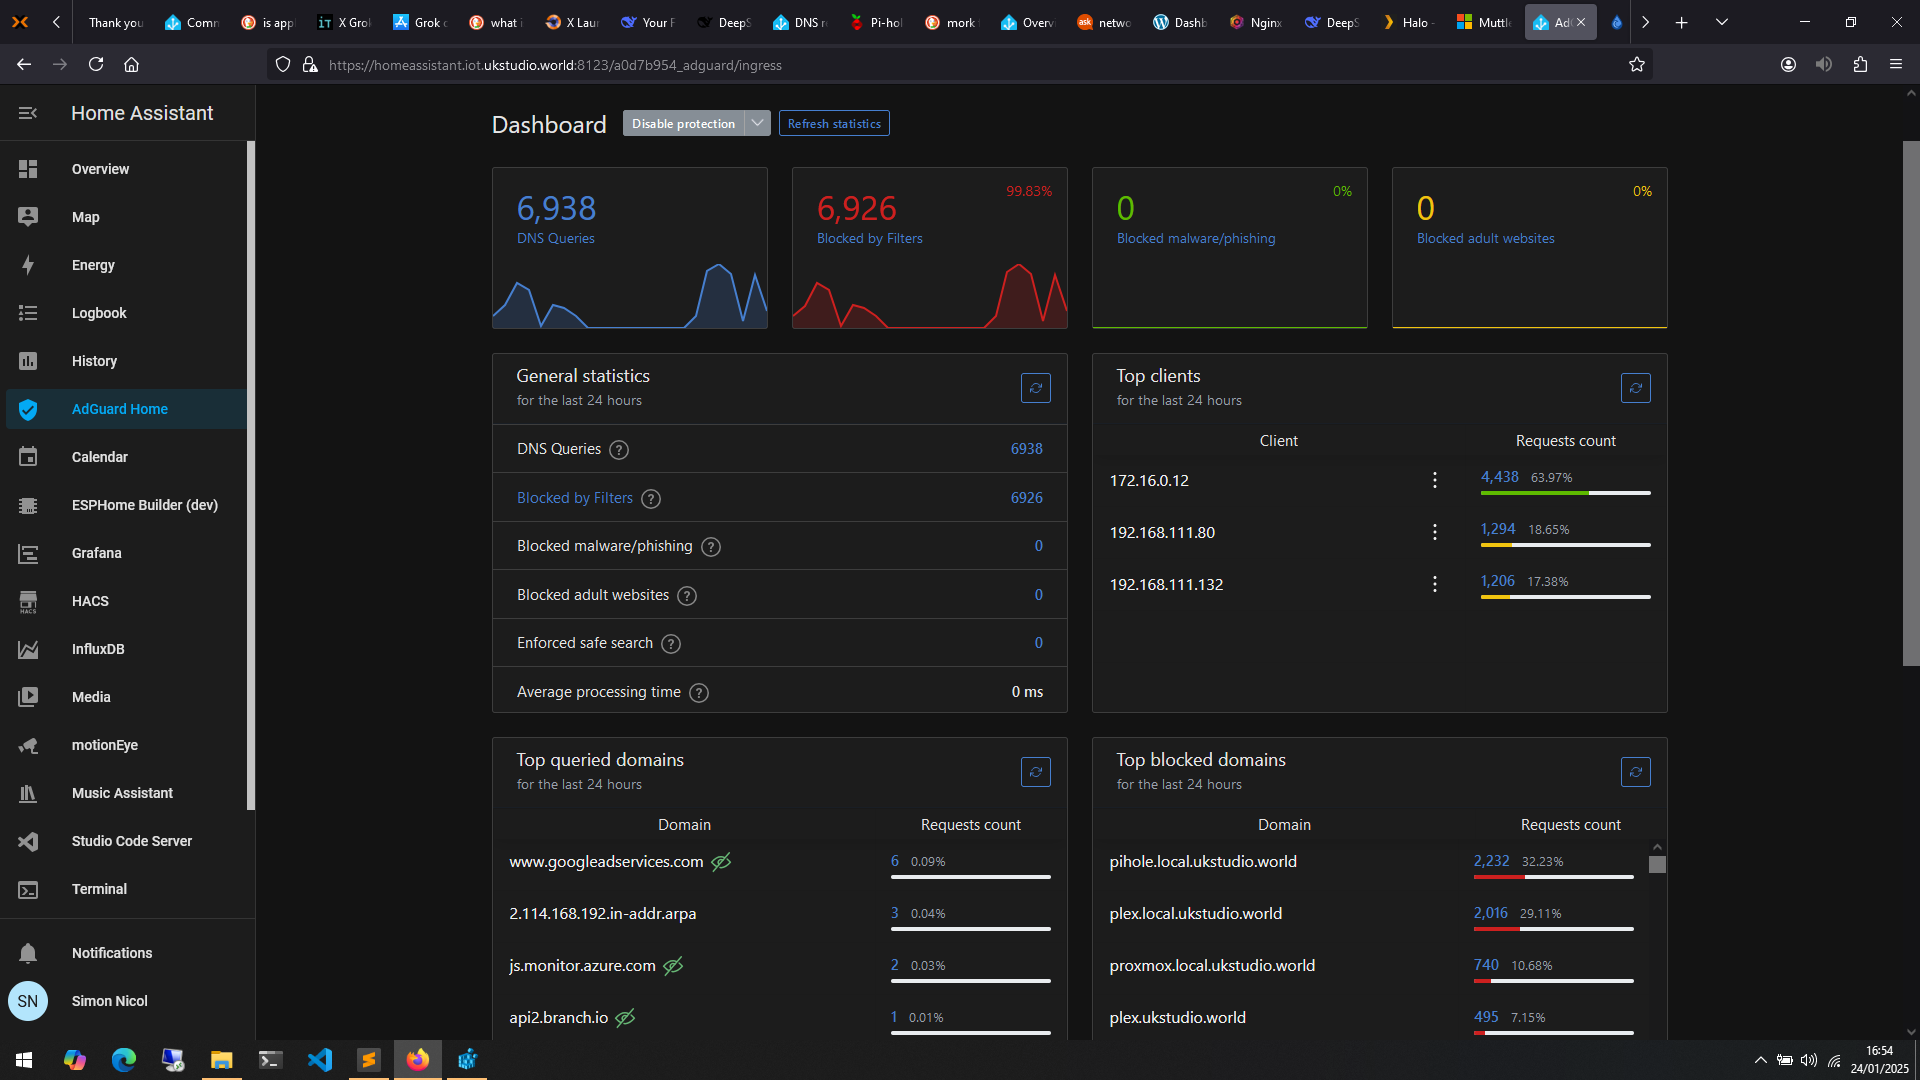Open Simon Nicol user profile

coord(126,1001)
